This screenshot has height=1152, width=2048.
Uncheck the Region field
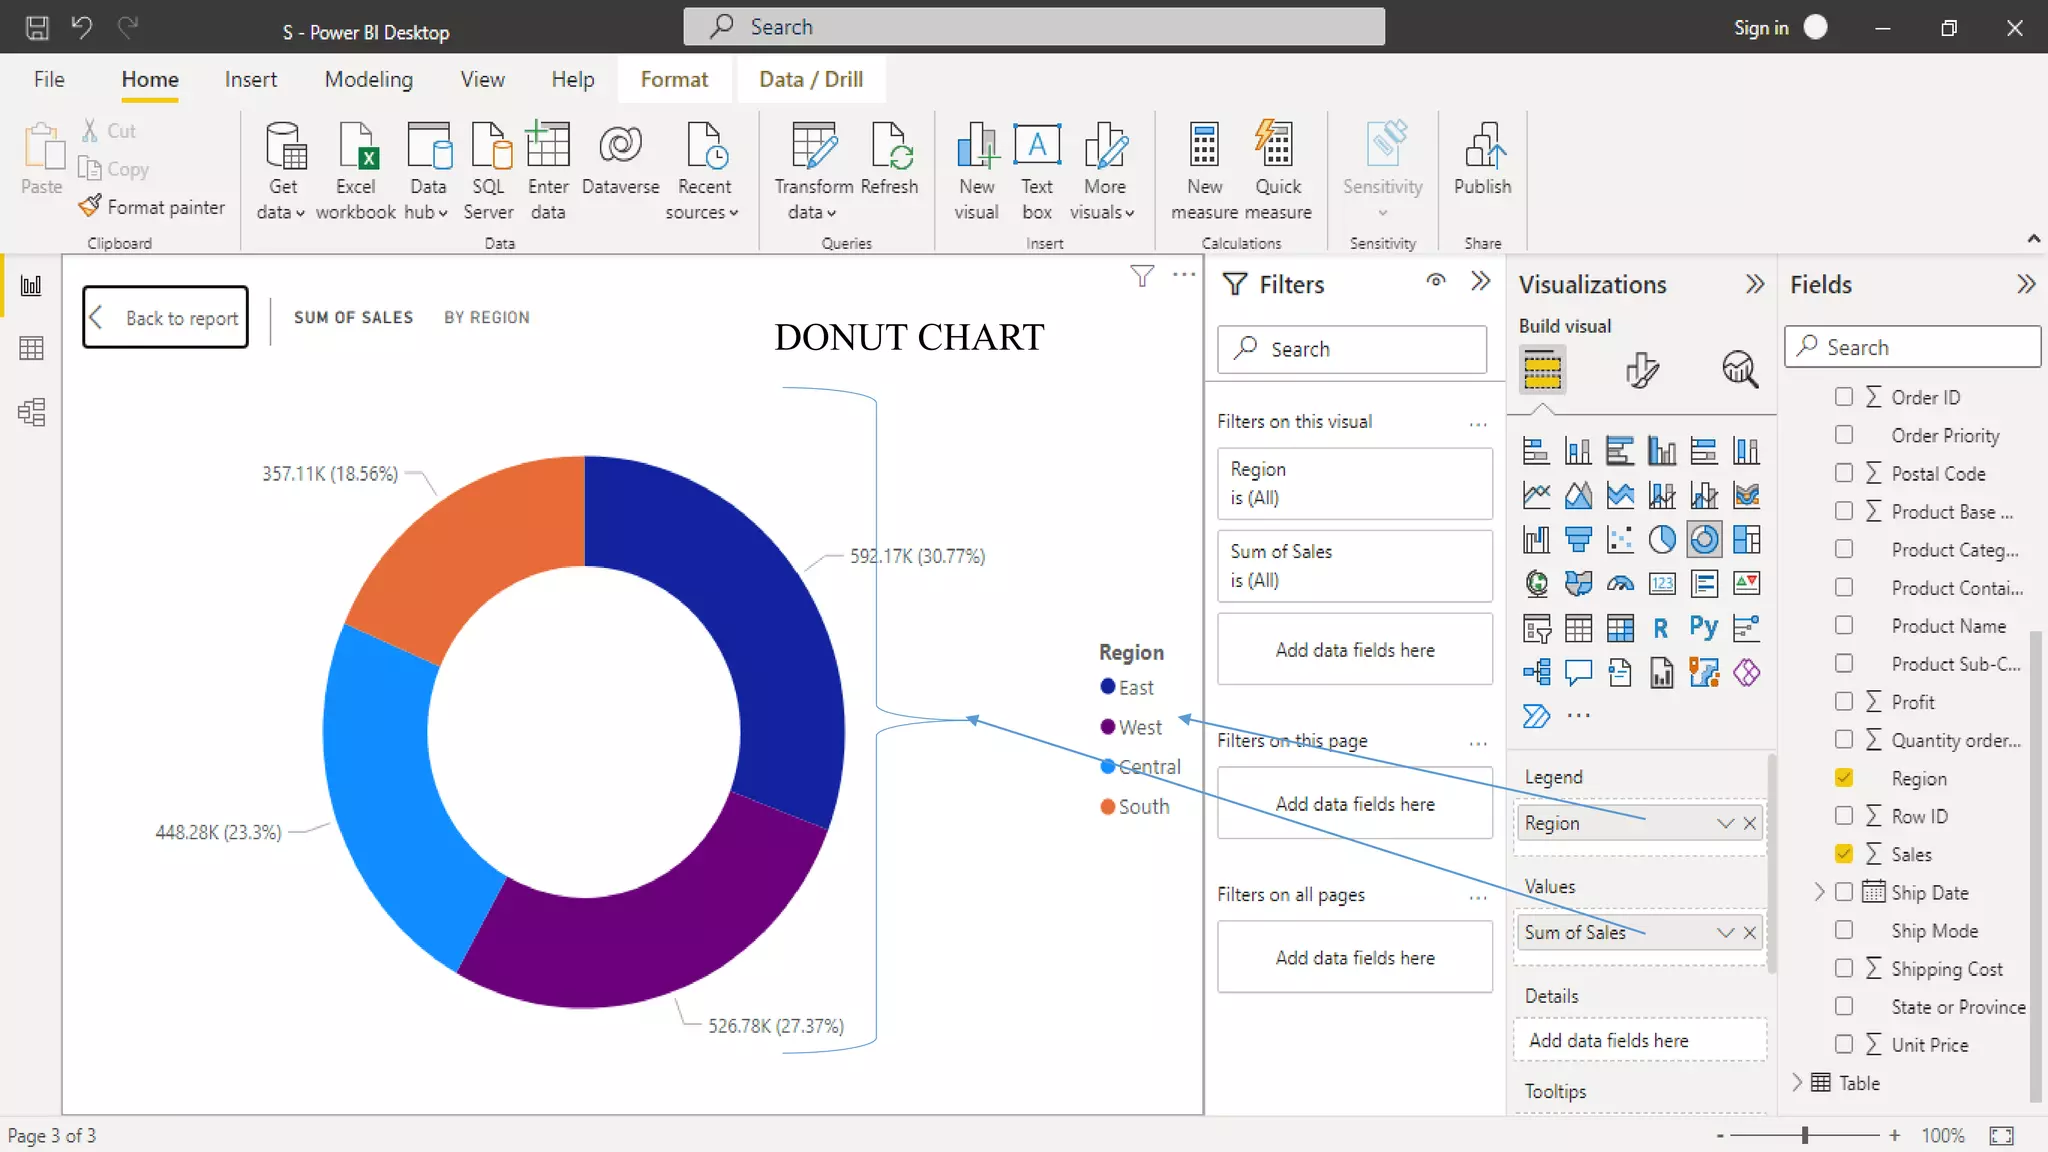[x=1844, y=778]
